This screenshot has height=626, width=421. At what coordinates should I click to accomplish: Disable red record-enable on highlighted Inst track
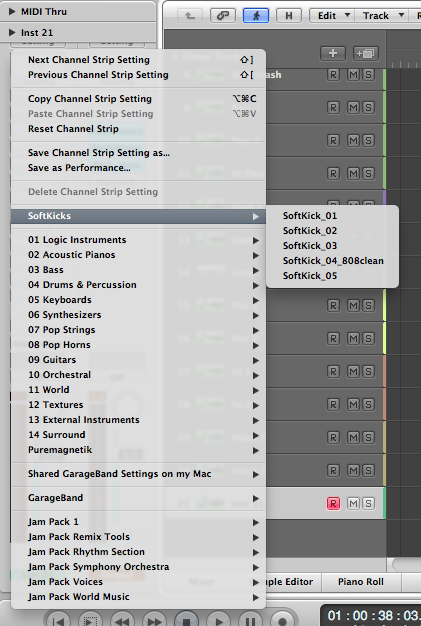tap(333, 503)
